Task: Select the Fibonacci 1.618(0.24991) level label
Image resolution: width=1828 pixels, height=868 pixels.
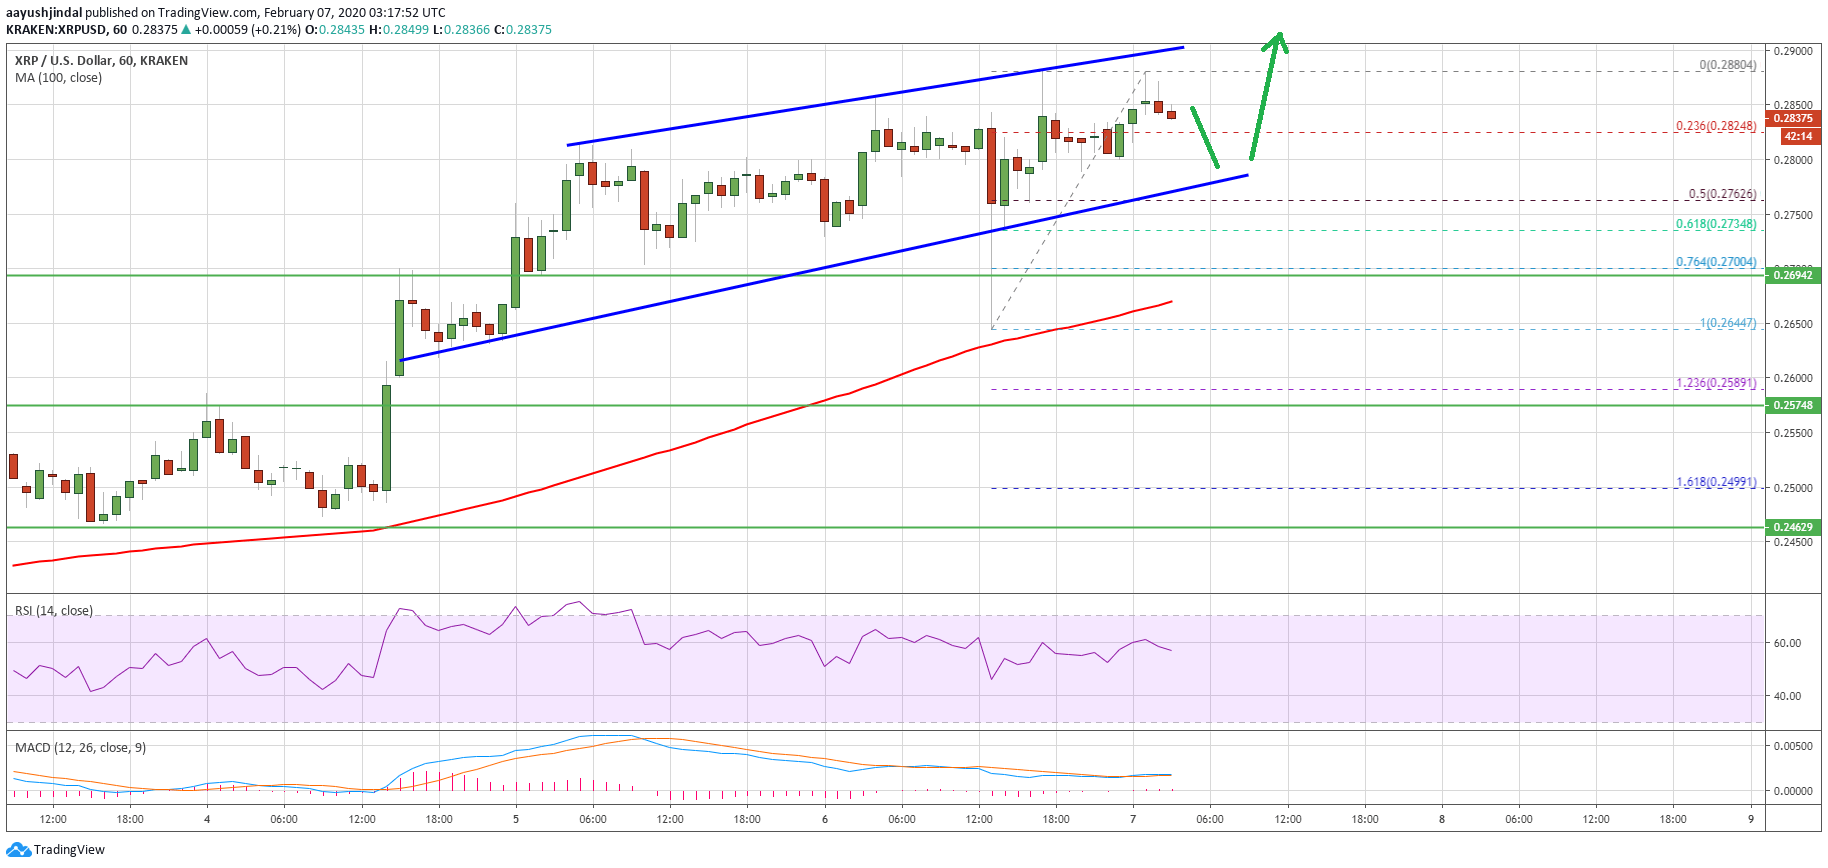Action: 1716,482
